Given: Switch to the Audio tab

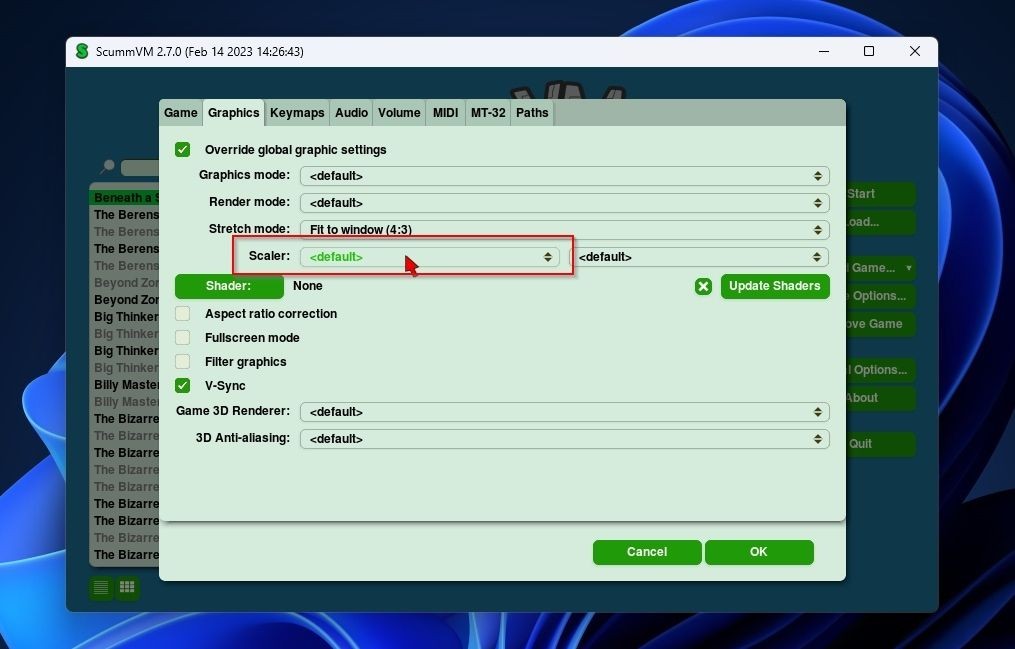Looking at the screenshot, I should [x=351, y=113].
